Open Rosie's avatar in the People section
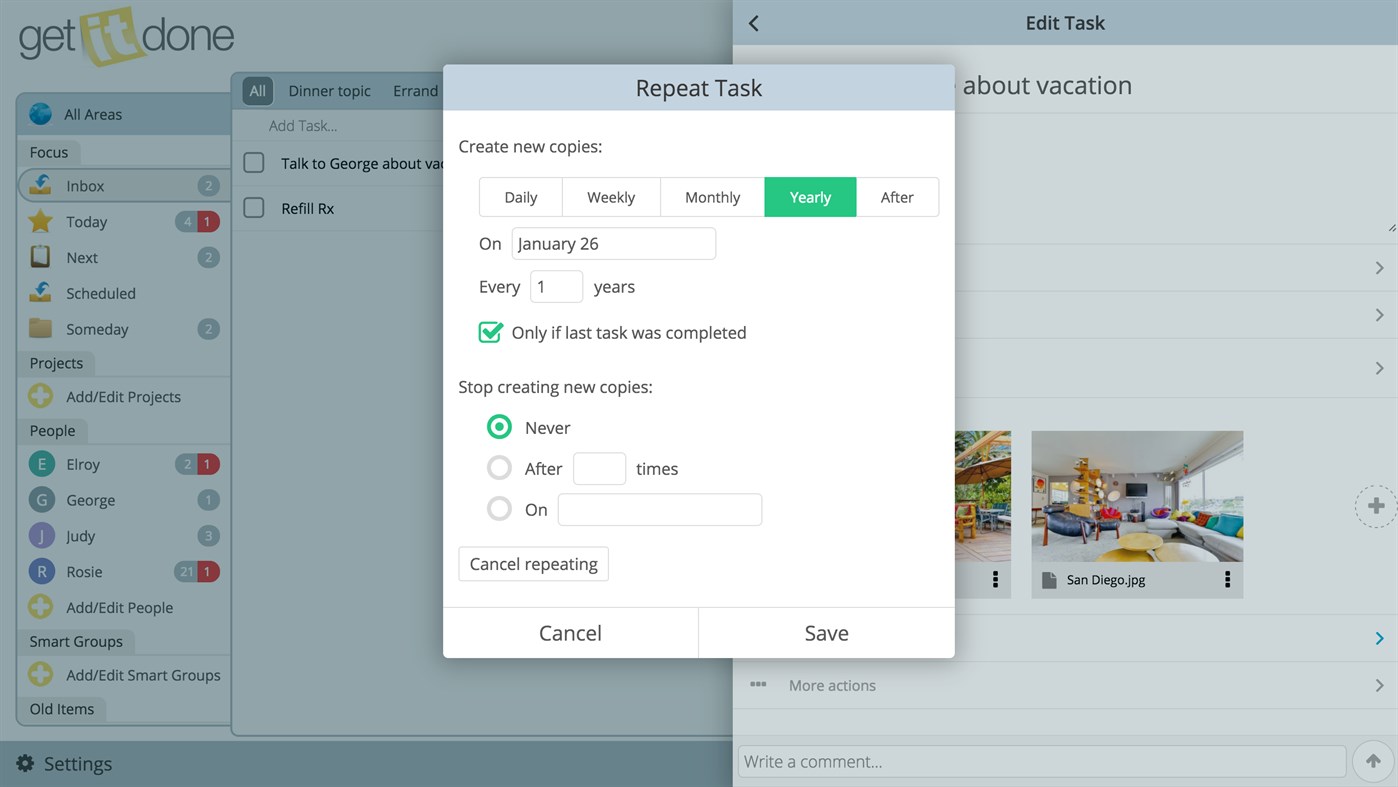 40,571
